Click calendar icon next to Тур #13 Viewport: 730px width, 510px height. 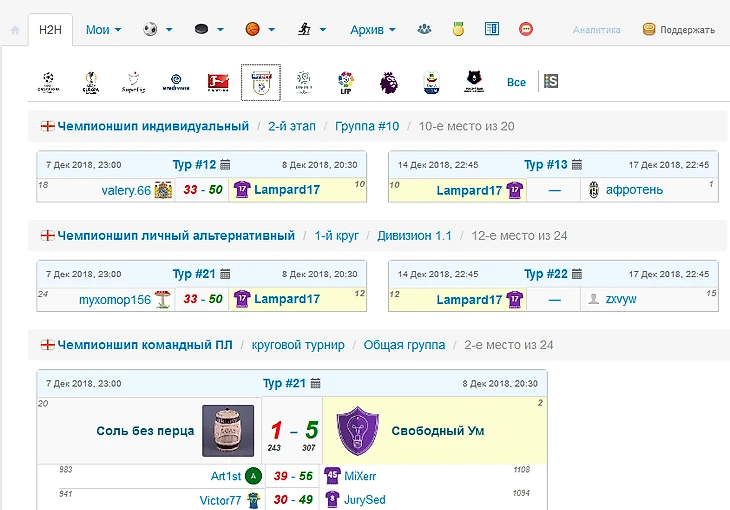(x=577, y=164)
